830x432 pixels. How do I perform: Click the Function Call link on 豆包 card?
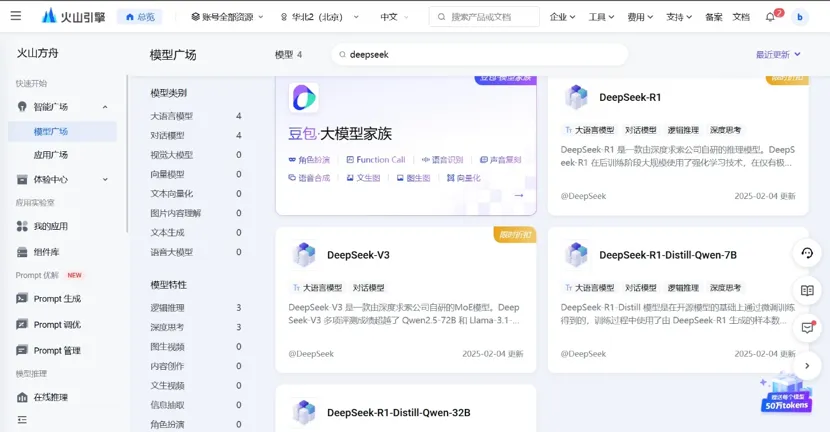(376, 159)
